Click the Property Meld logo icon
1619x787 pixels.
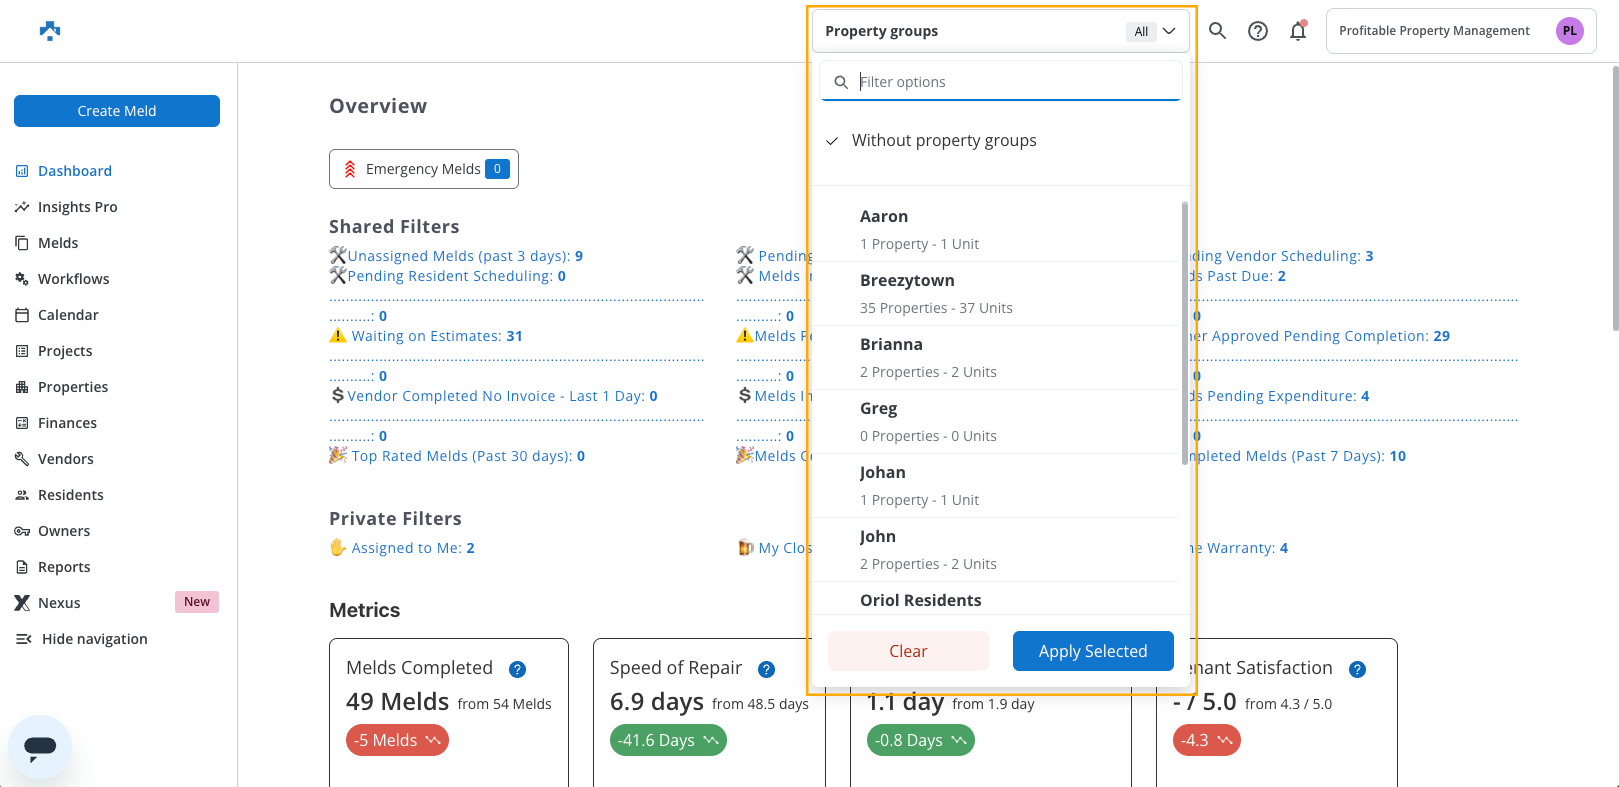coord(50,31)
